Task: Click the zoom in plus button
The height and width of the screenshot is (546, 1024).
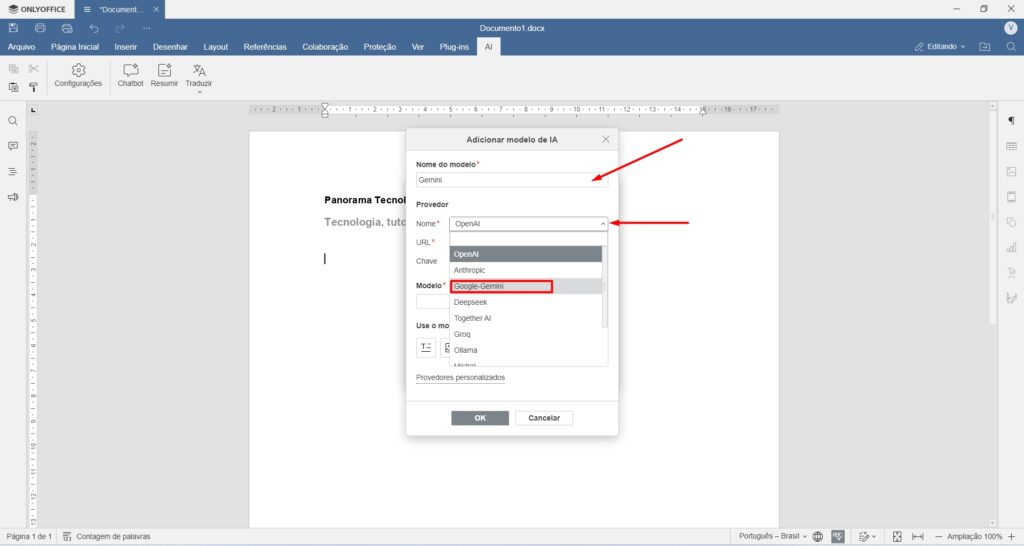Action: point(1012,536)
